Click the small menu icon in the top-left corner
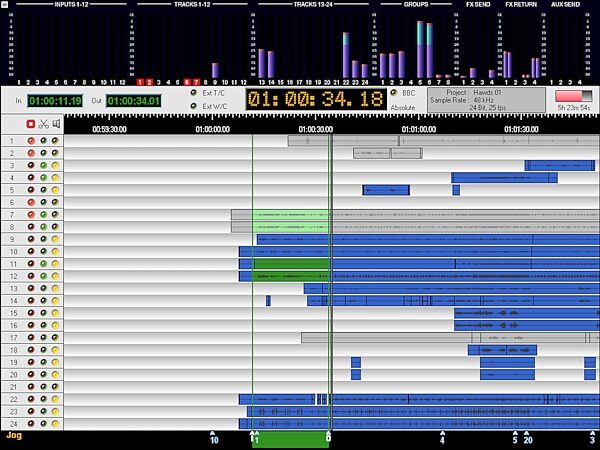600x450 pixels. 5,5
